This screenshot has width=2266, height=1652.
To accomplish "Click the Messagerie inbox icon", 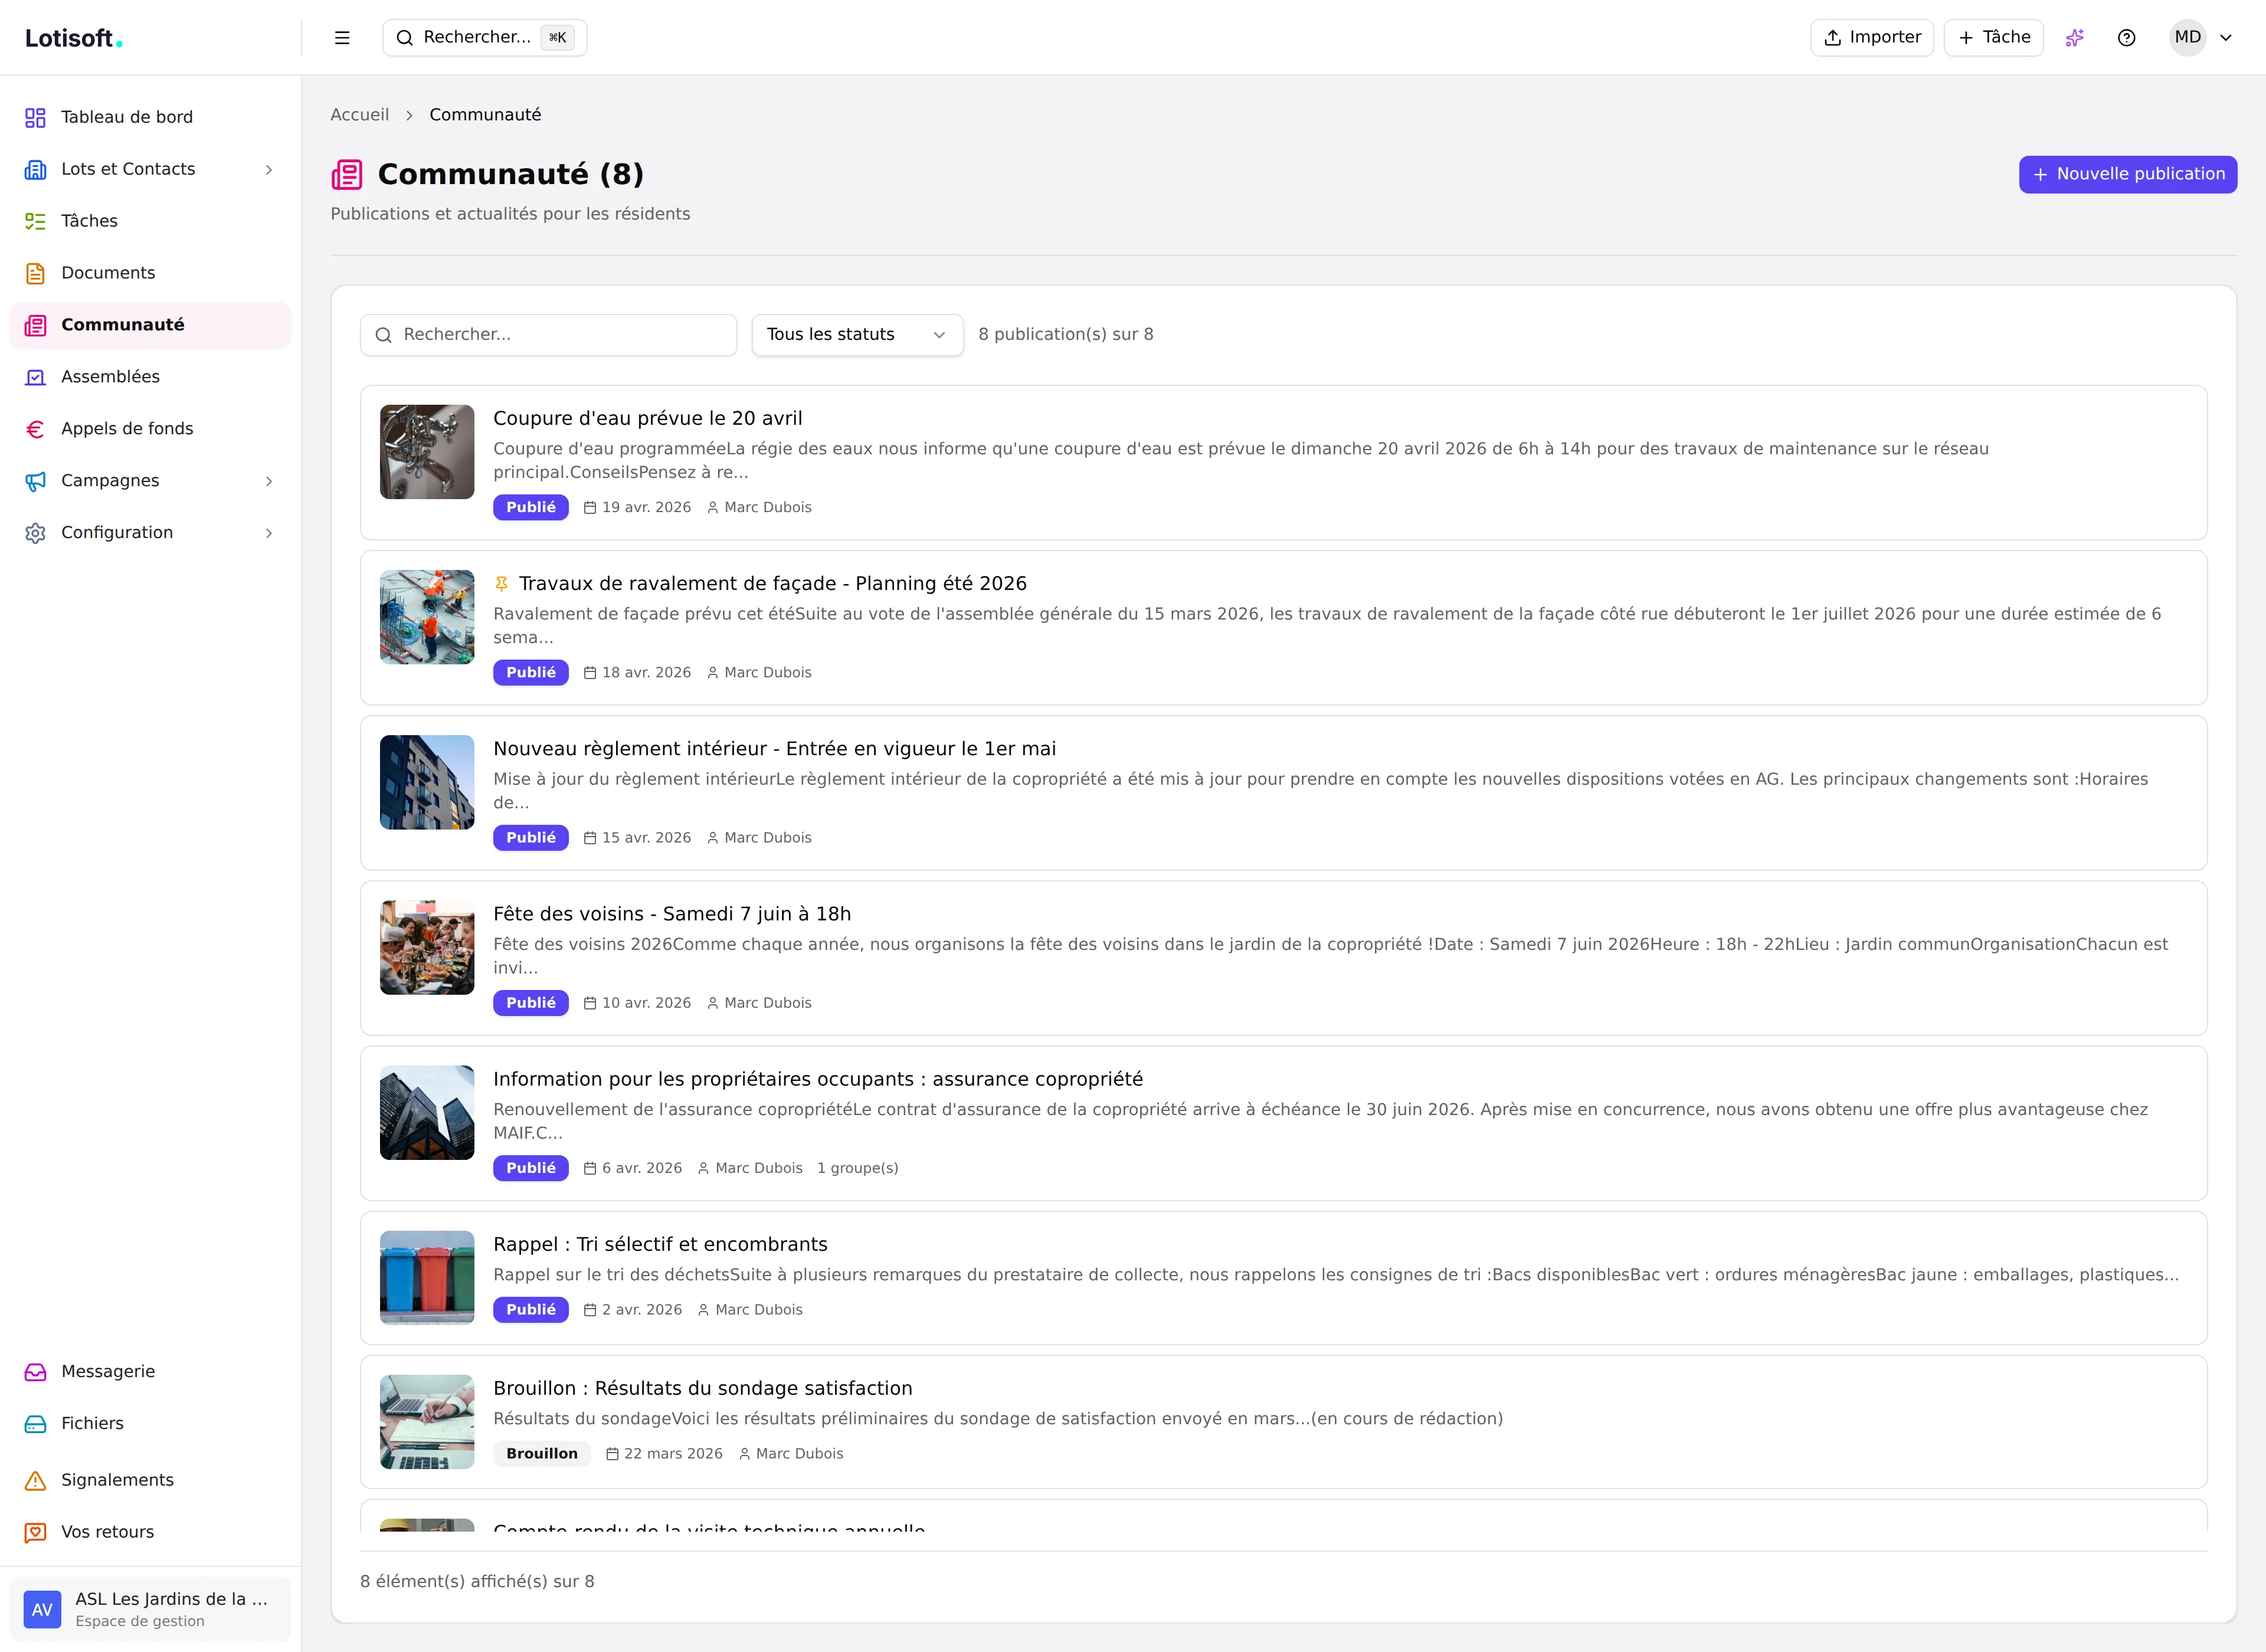I will [35, 1372].
